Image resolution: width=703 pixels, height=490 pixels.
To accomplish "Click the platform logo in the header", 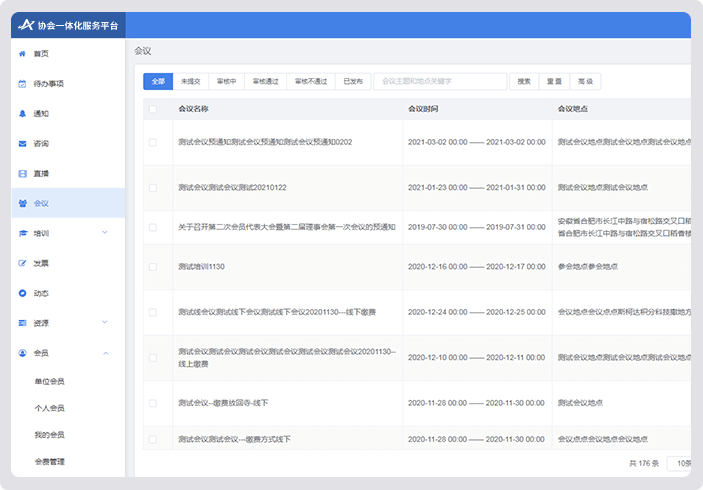I will click(26, 25).
